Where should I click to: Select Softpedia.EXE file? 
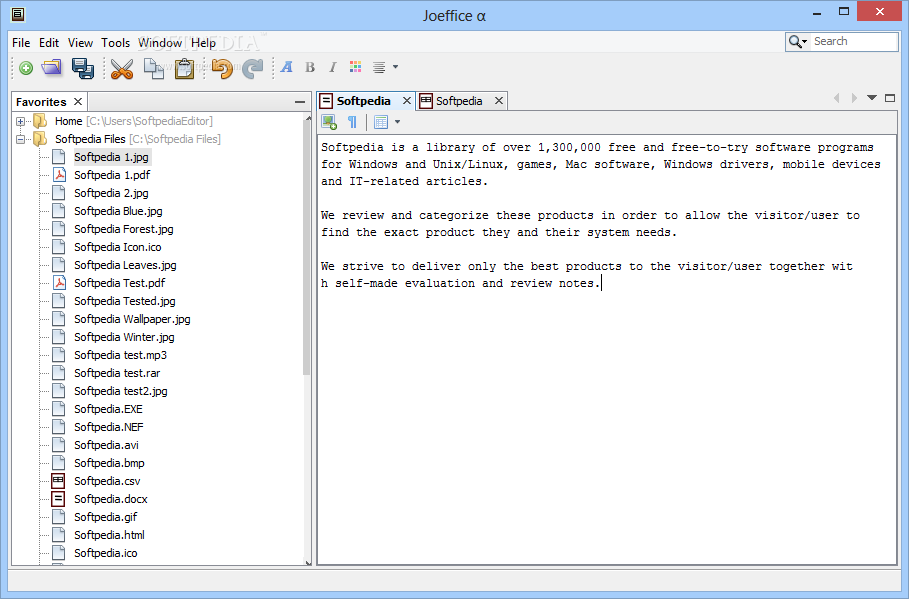pos(108,409)
